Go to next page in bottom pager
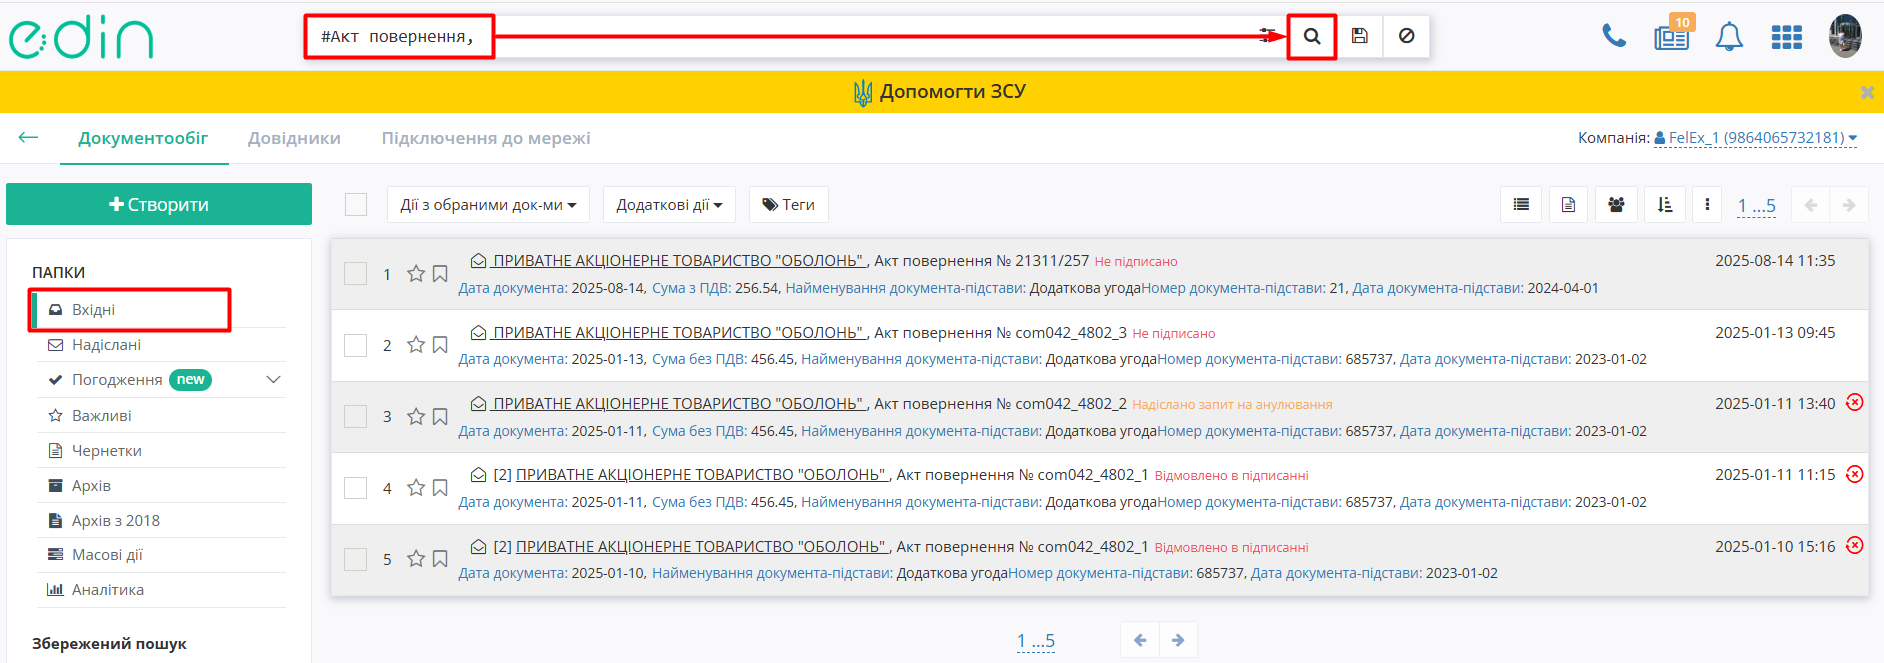 click(1178, 640)
